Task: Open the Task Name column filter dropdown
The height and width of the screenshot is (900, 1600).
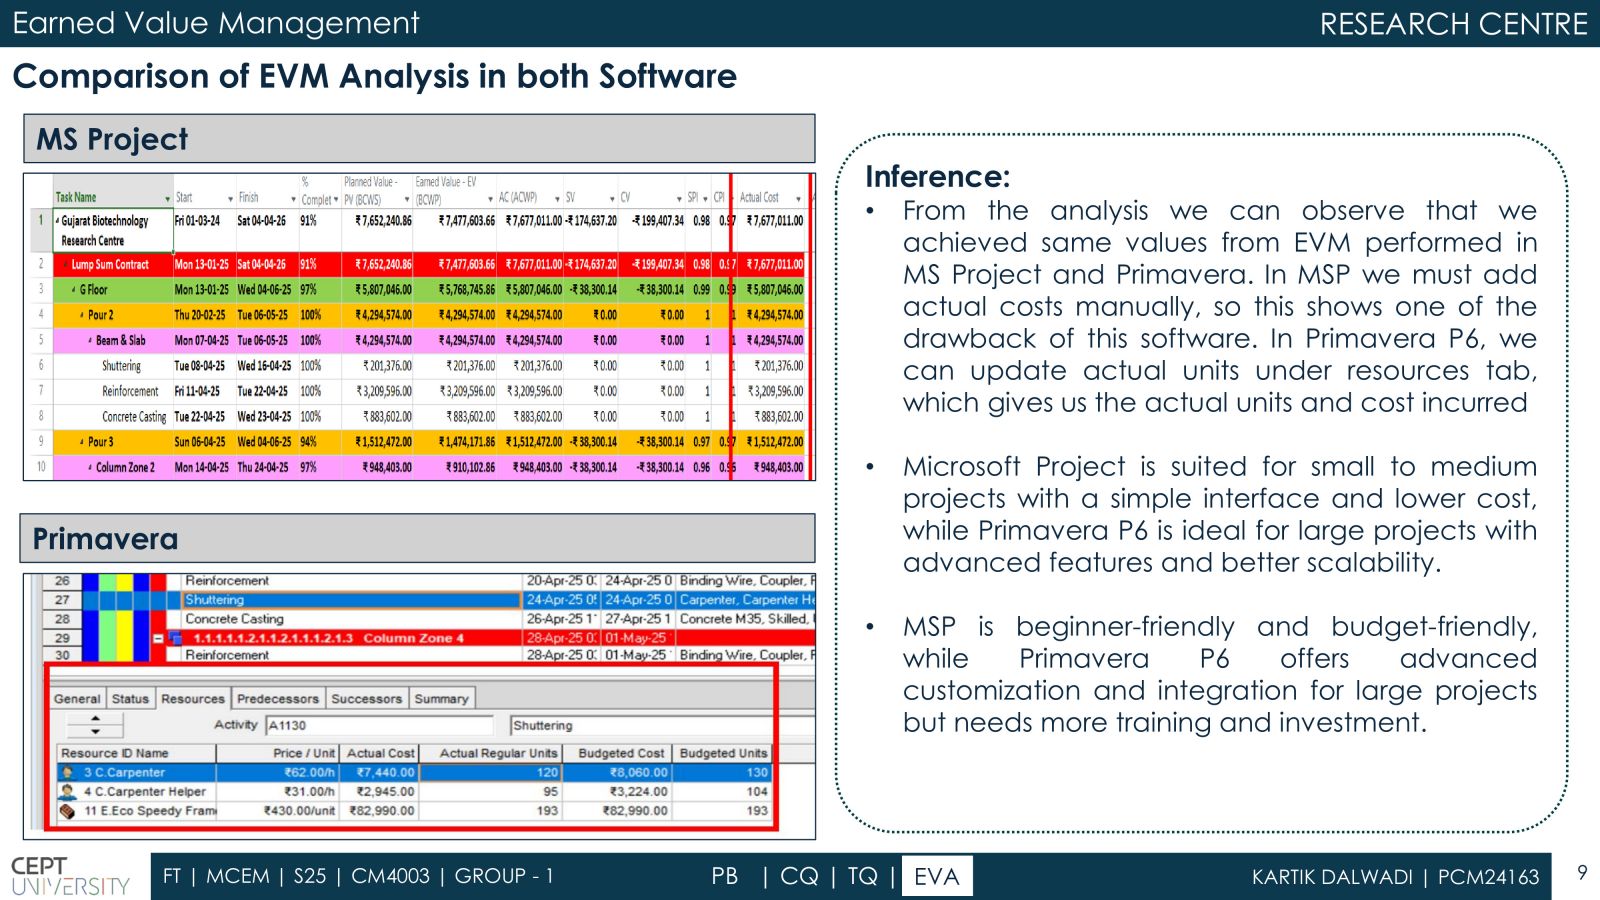Action: (167, 198)
